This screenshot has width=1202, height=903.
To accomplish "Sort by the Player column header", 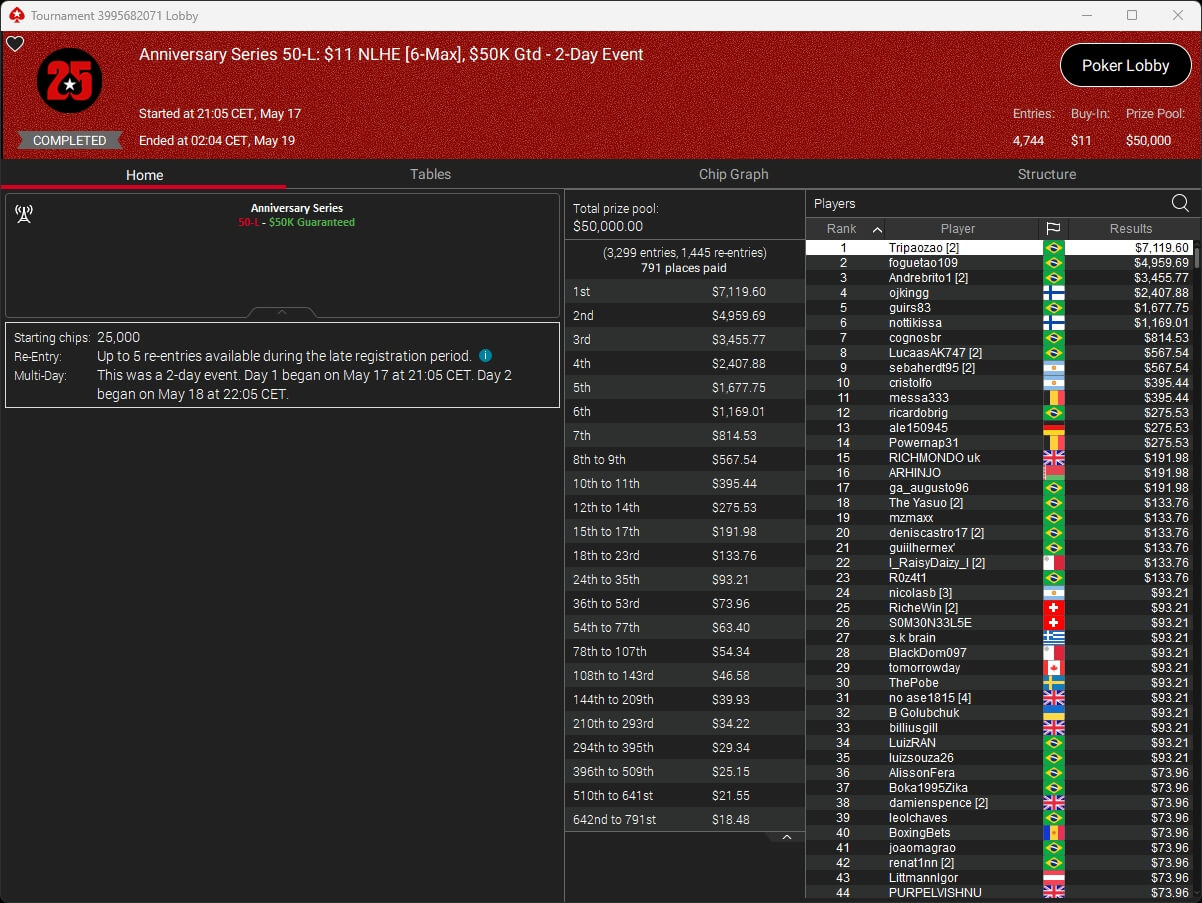I will click(x=957, y=229).
